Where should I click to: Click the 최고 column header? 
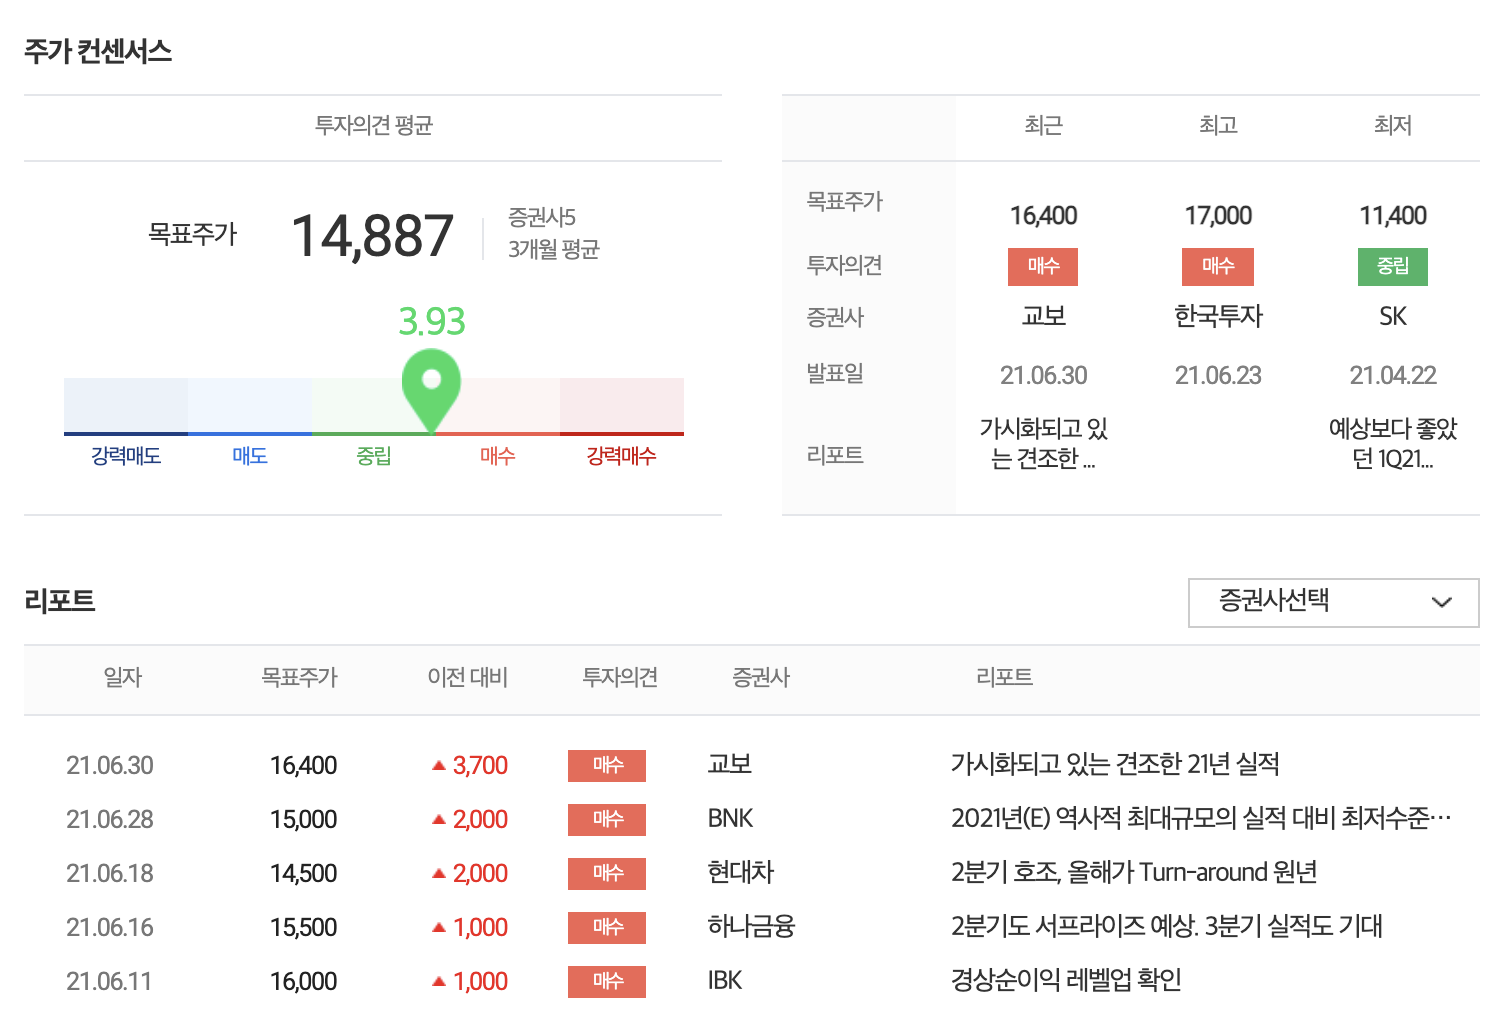(x=1218, y=126)
